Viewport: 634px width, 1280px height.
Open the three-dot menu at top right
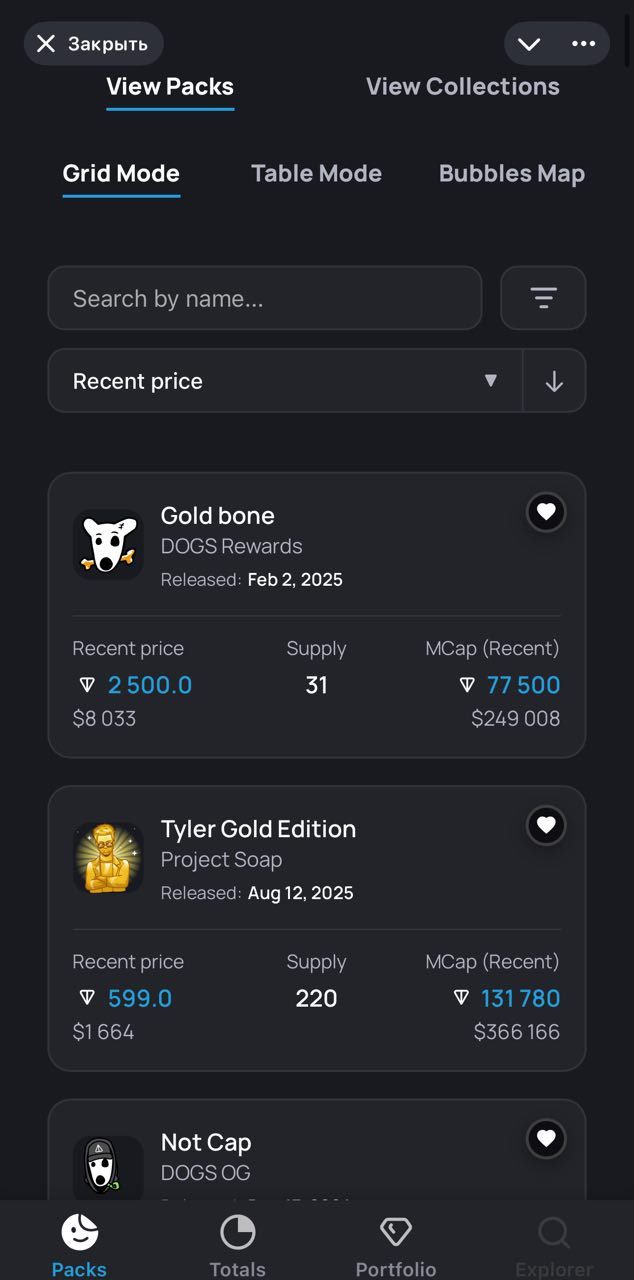coord(585,44)
